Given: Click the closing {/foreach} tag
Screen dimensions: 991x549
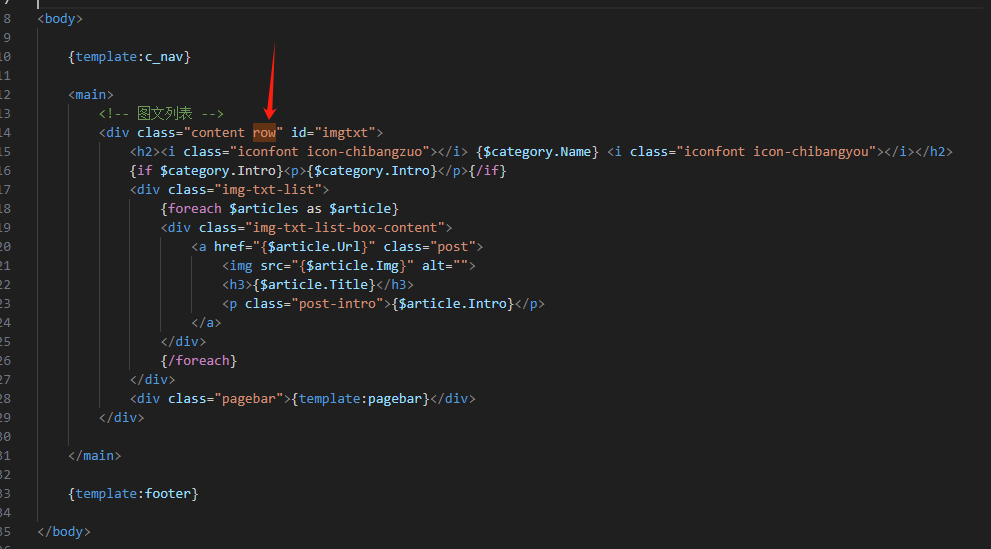Looking at the screenshot, I should click(x=198, y=360).
